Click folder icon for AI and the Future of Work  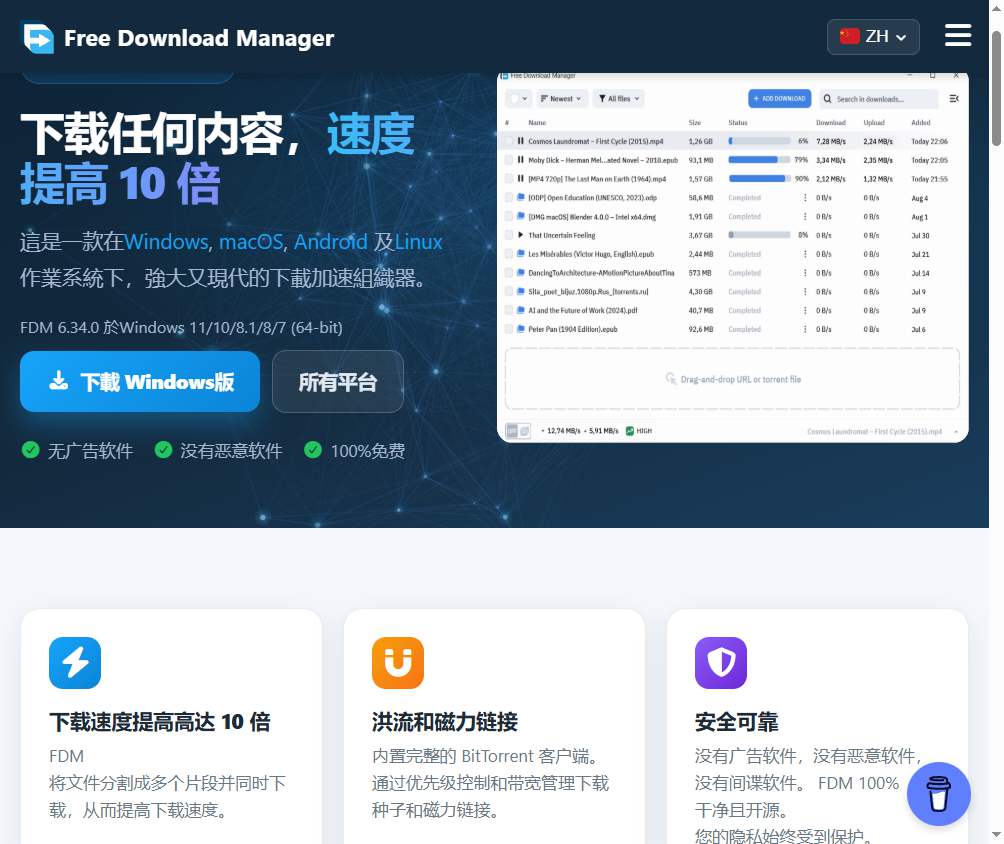(x=521, y=310)
